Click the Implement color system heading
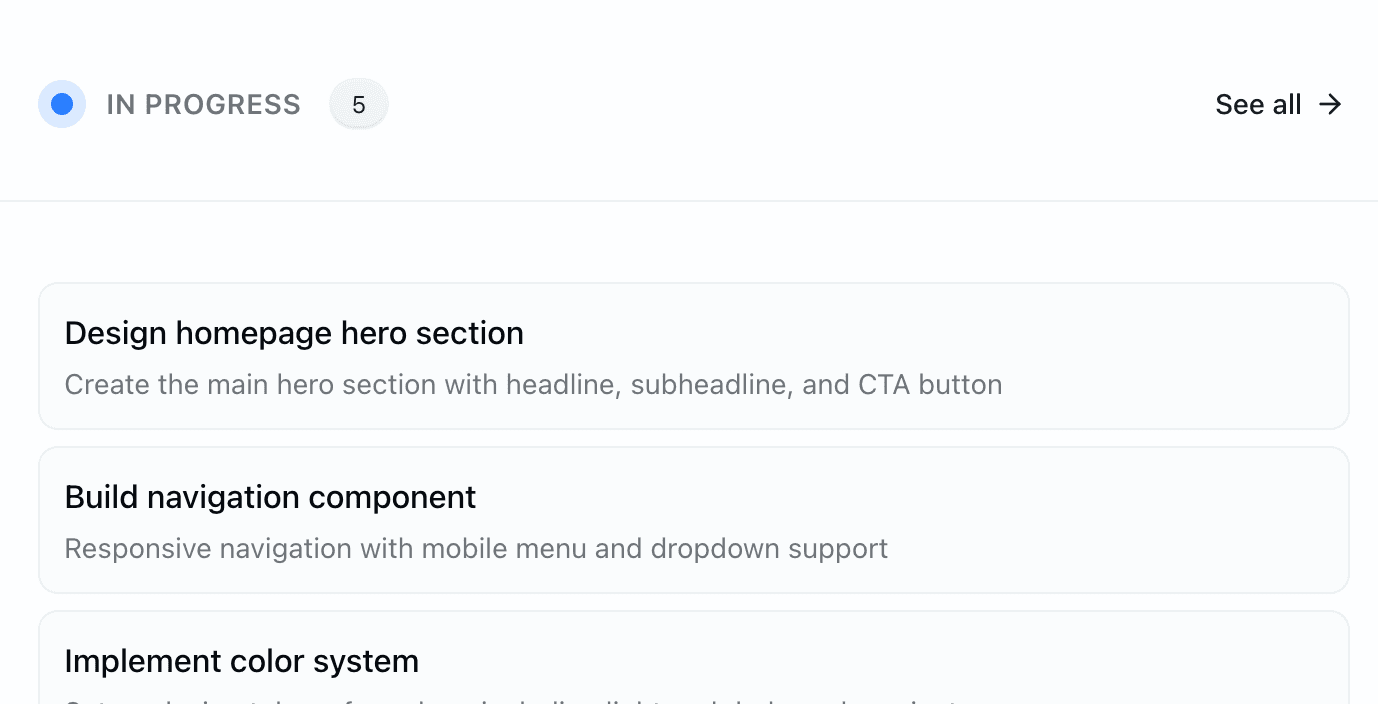The width and height of the screenshot is (1378, 704). pyautogui.click(x=241, y=661)
